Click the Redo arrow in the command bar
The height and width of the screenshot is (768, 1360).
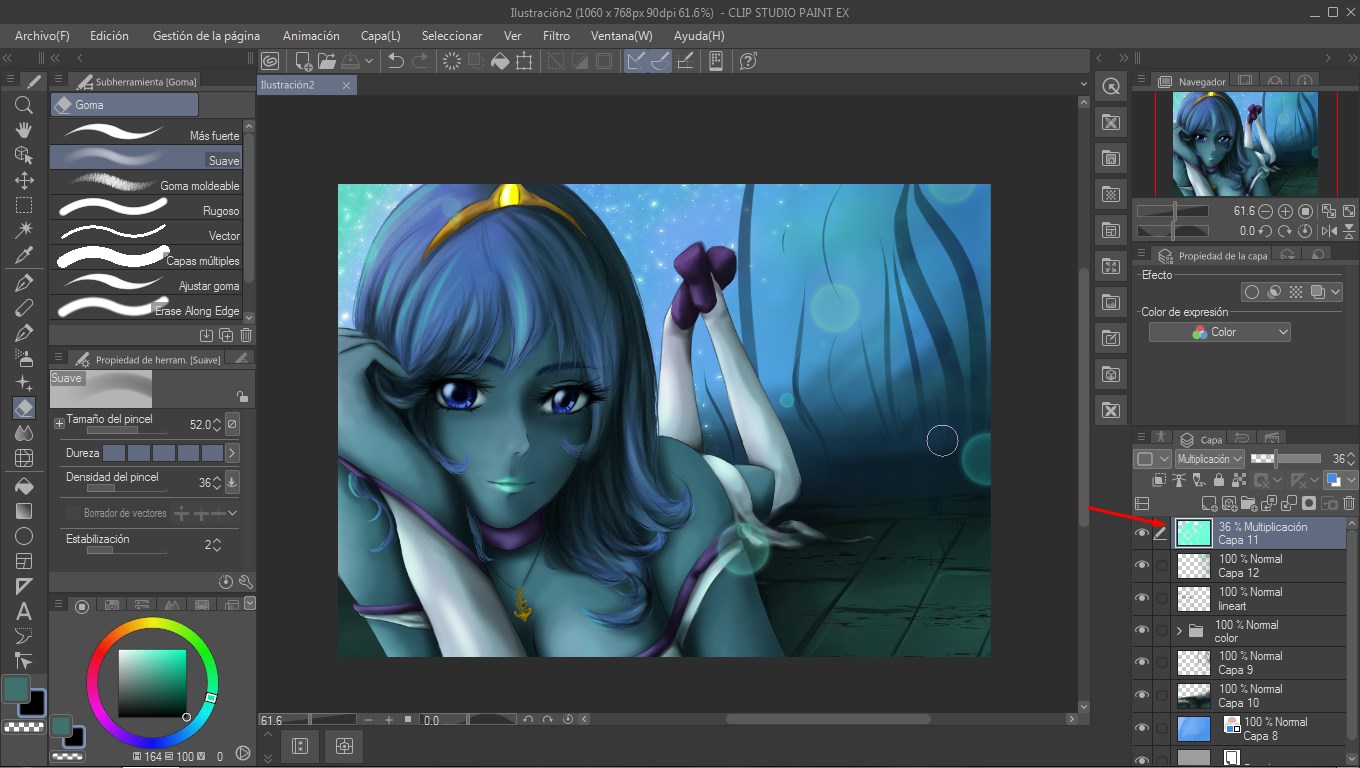421,61
